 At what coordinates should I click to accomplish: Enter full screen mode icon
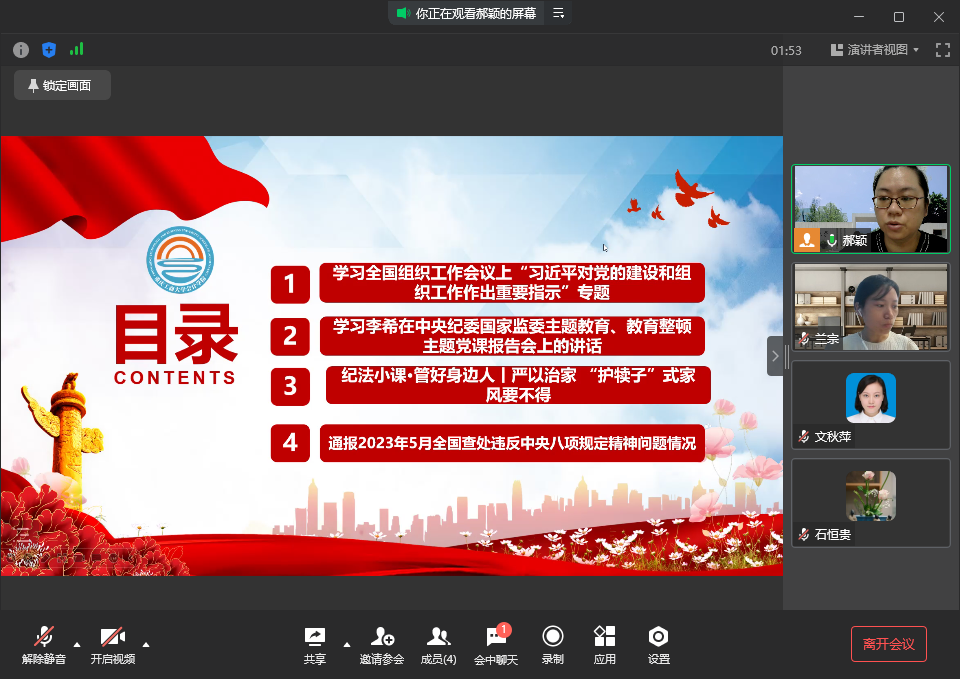click(942, 49)
